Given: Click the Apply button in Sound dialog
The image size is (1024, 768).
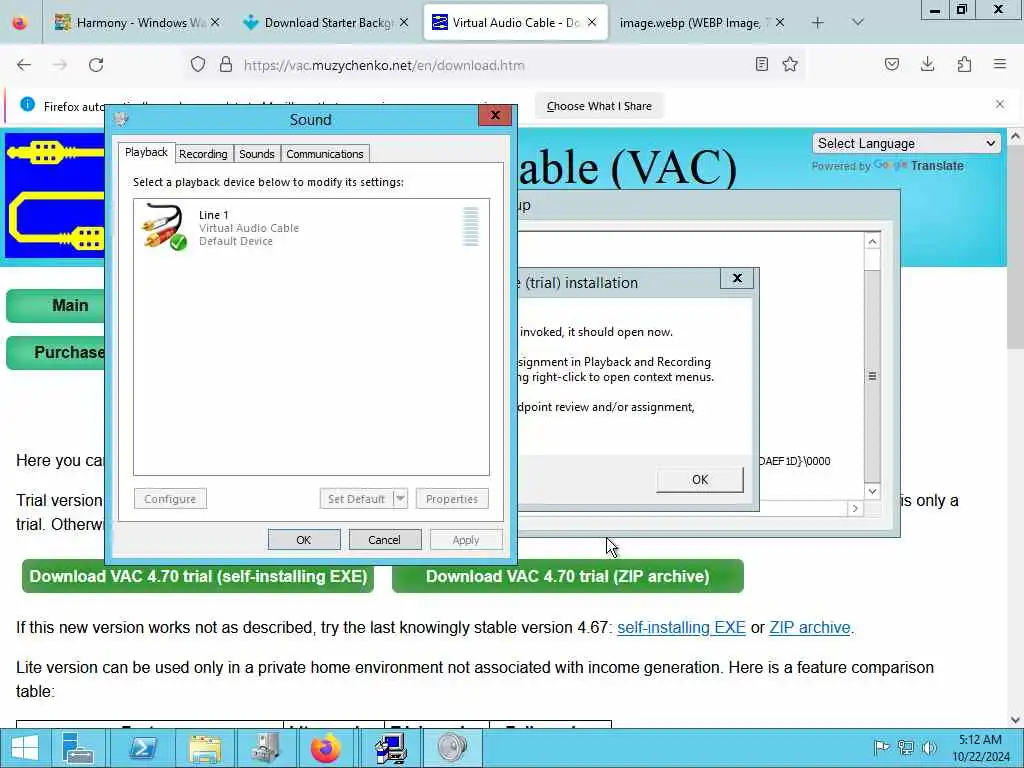Looking at the screenshot, I should (466, 540).
